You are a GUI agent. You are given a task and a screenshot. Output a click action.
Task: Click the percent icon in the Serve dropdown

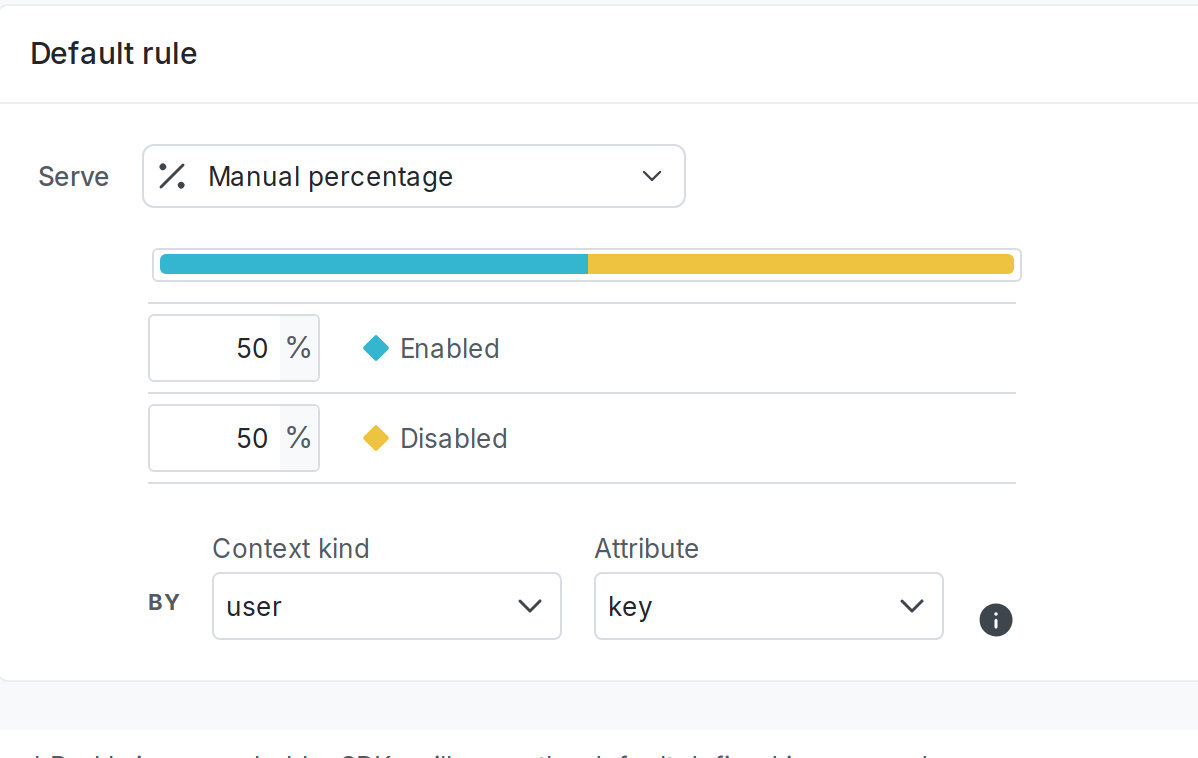(x=173, y=176)
